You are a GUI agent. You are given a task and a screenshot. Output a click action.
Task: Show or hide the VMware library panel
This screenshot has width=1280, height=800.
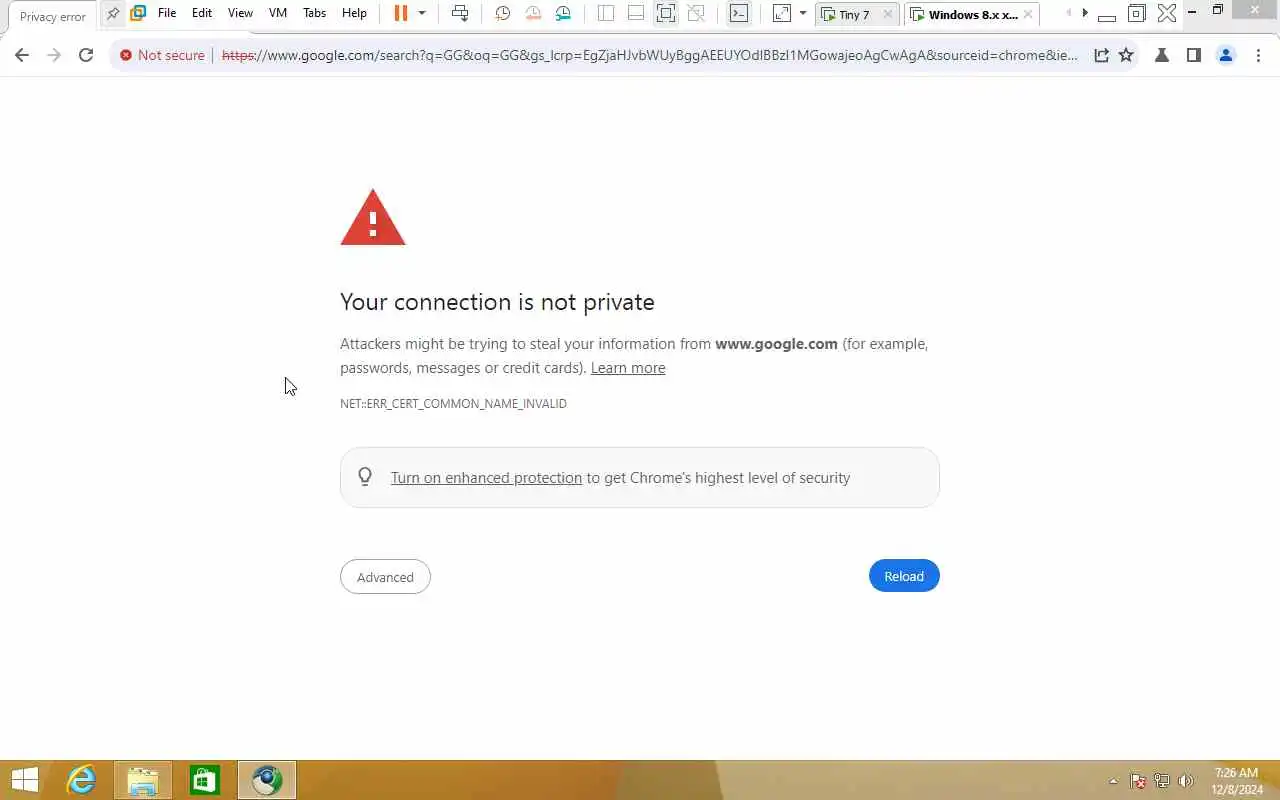[606, 14]
